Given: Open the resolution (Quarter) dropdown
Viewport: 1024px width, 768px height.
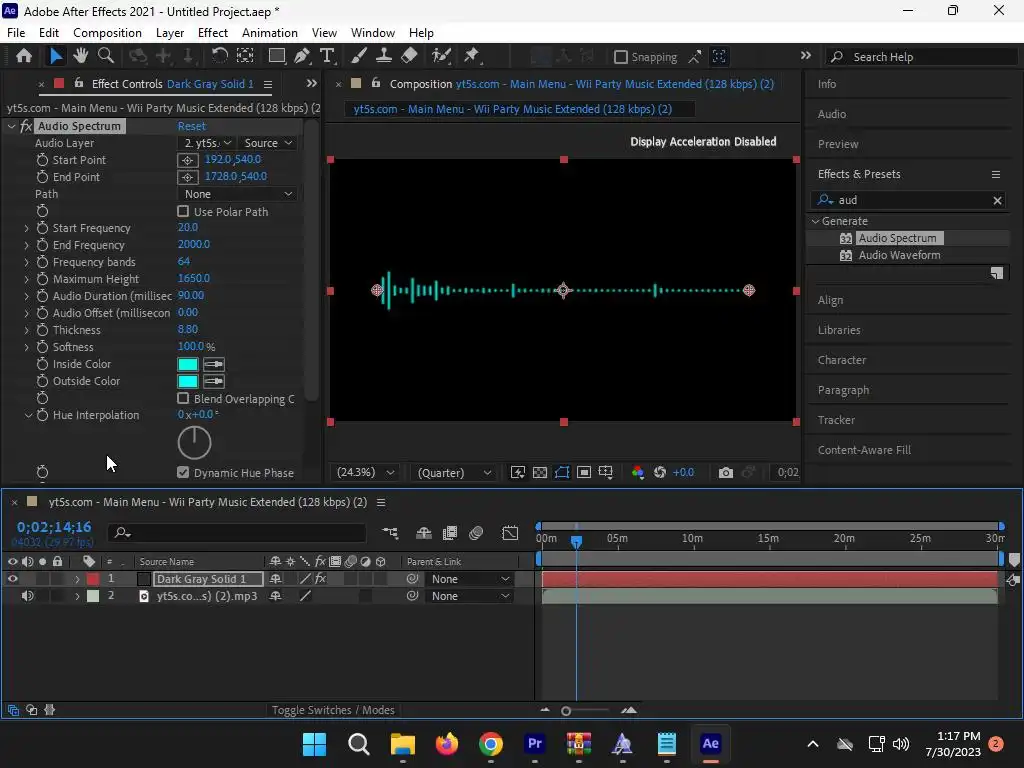Looking at the screenshot, I should (x=455, y=472).
